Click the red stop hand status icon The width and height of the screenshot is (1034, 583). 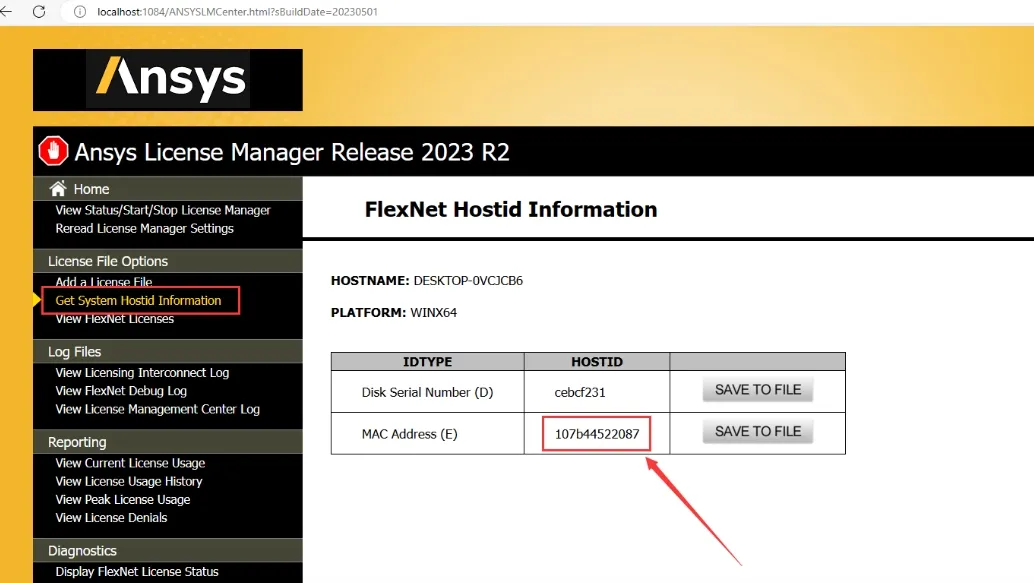(53, 151)
